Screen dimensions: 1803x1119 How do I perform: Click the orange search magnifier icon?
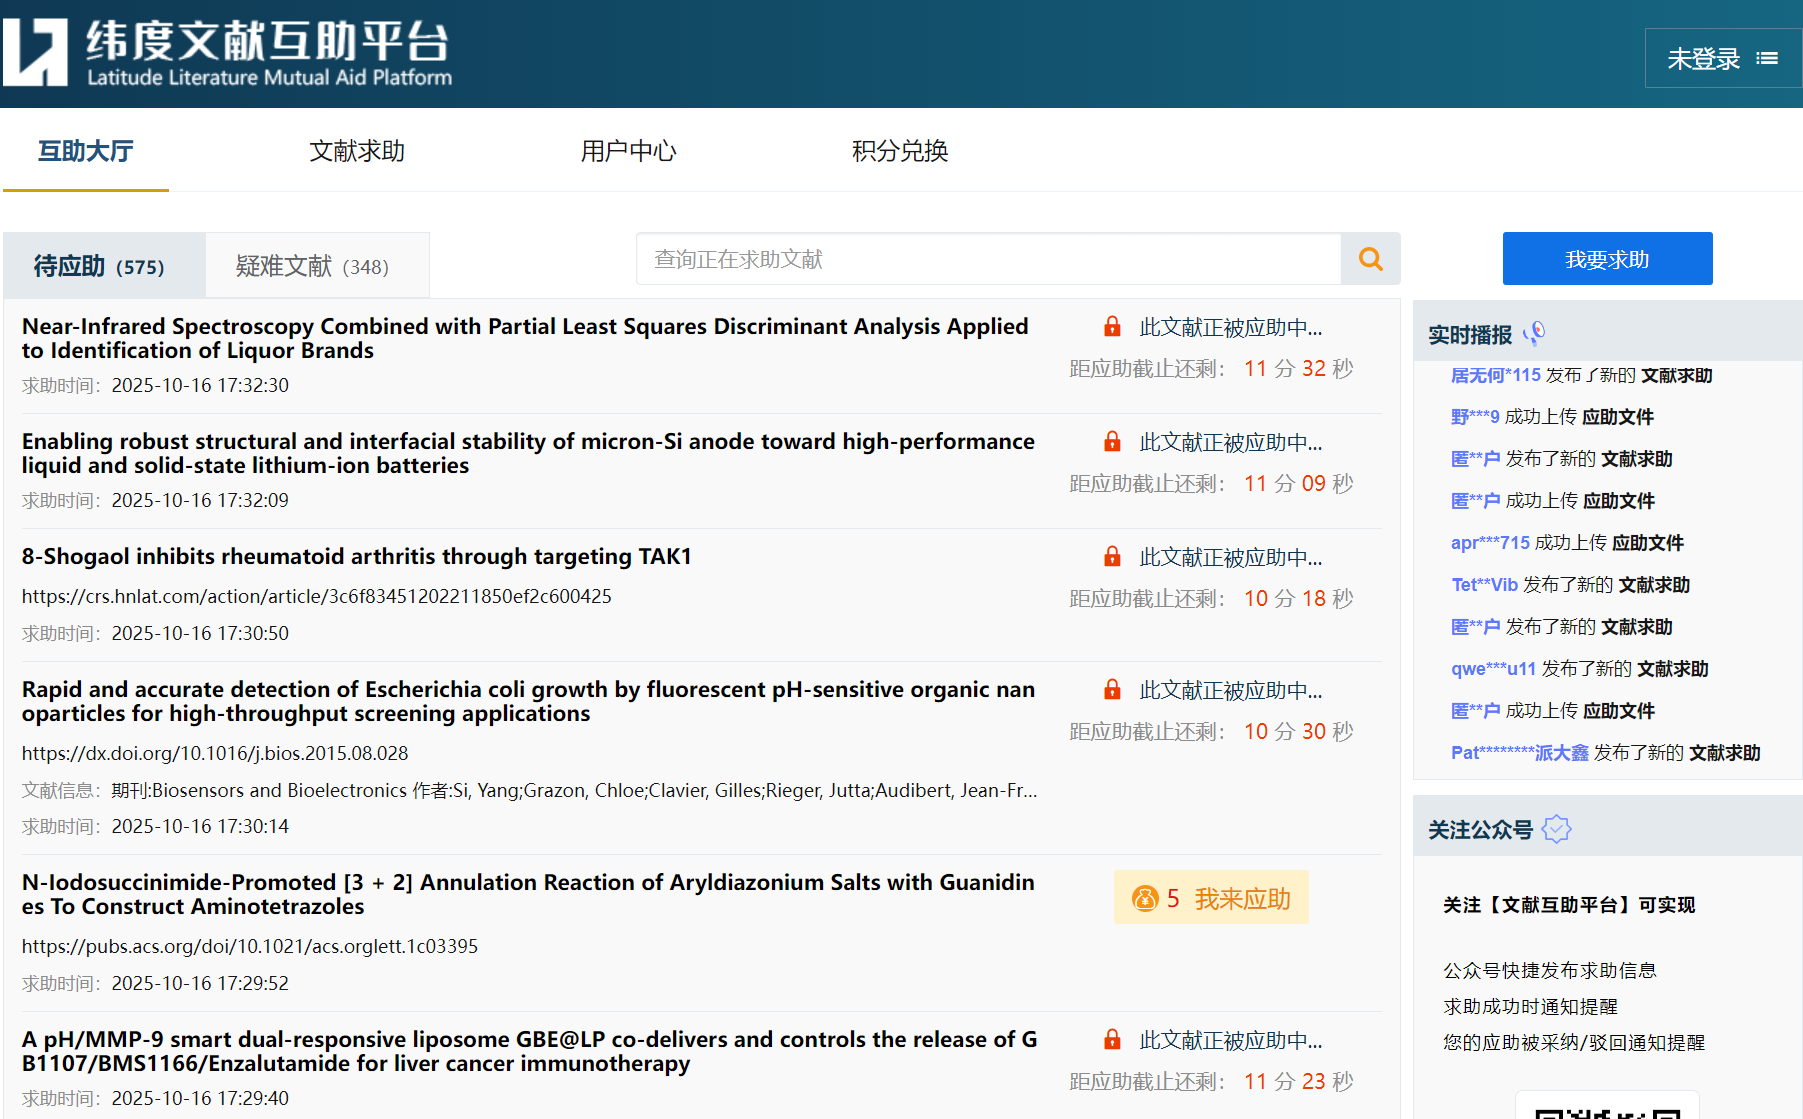[x=1370, y=259]
